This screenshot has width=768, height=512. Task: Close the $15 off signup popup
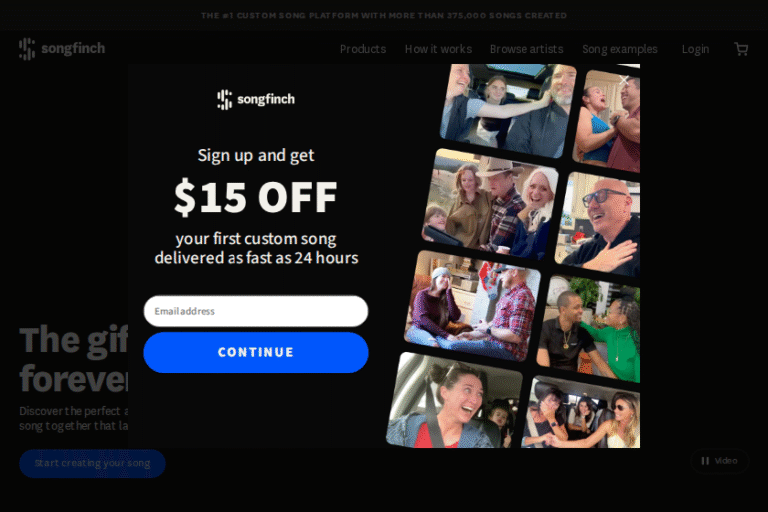coord(624,80)
